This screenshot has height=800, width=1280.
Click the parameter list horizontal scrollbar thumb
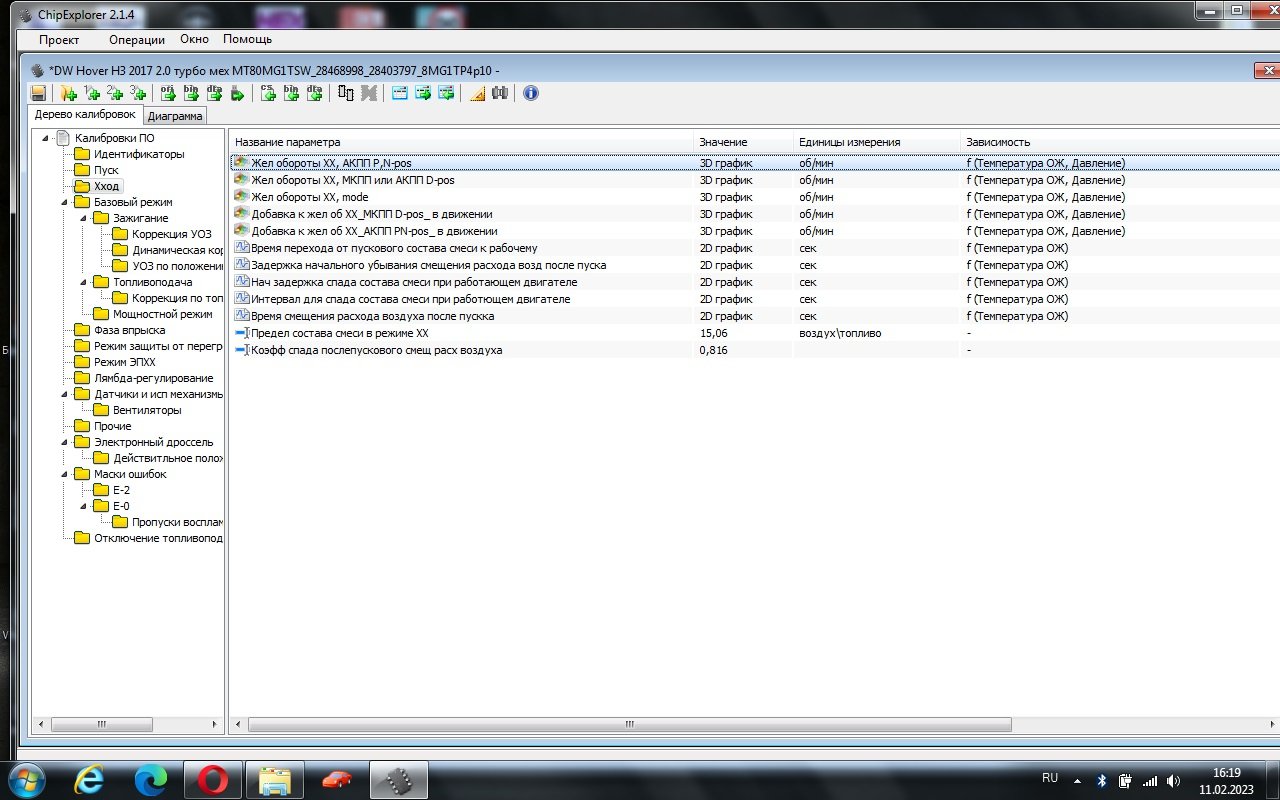630,724
